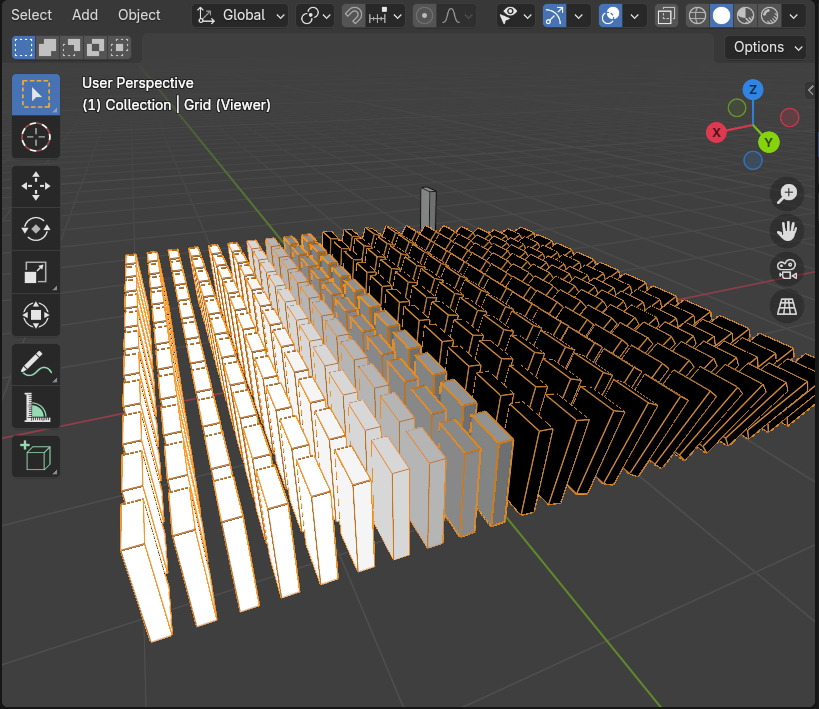
Task: Click the tall gray column object
Action: point(428,208)
